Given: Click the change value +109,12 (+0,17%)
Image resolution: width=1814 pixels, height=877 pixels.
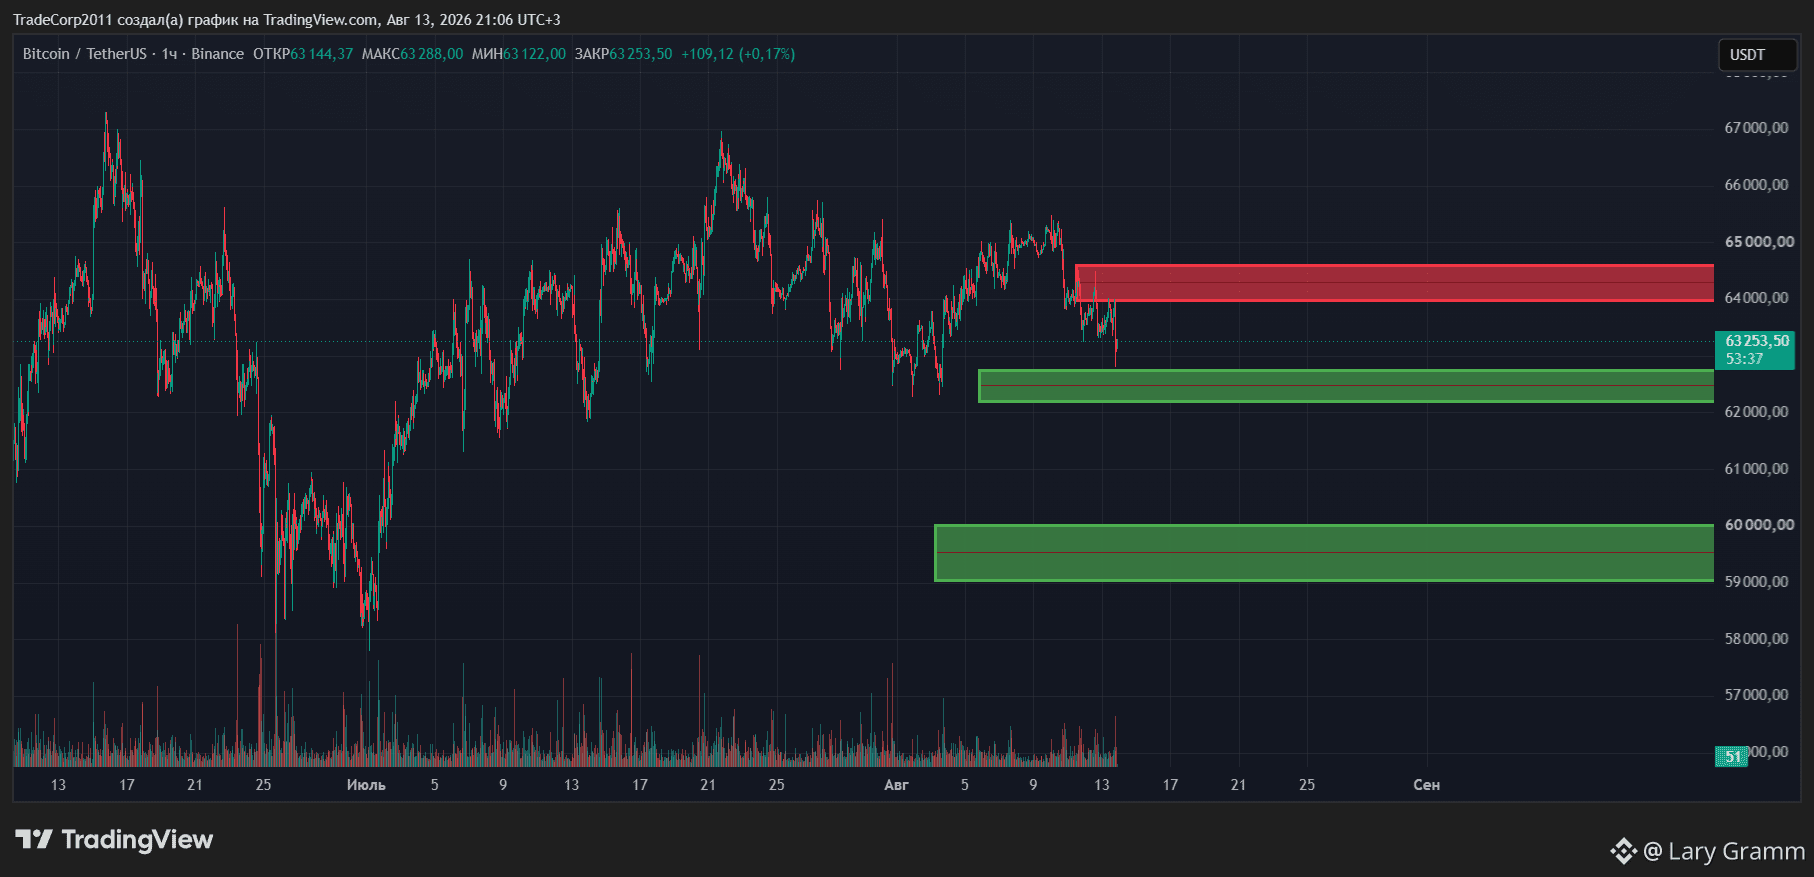Looking at the screenshot, I should [738, 54].
